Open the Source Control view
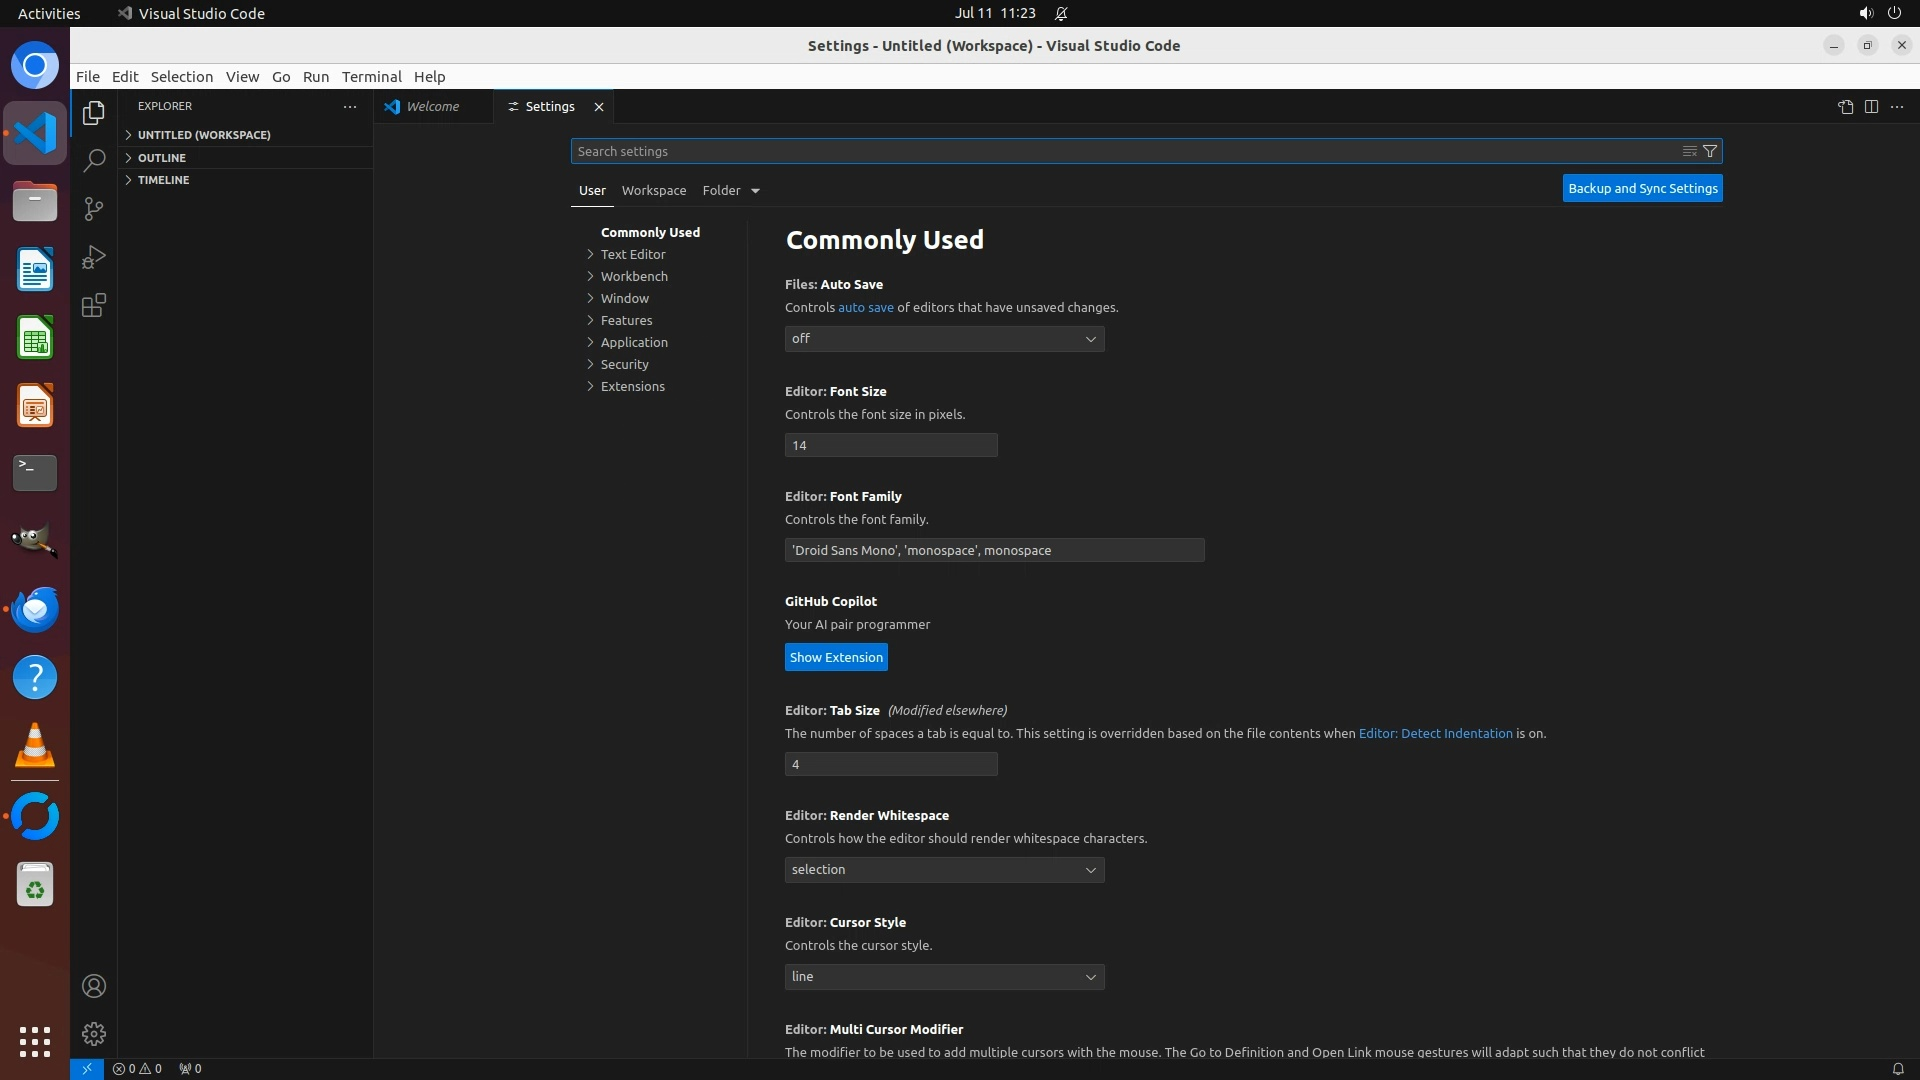The image size is (1920, 1080). pos(94,208)
